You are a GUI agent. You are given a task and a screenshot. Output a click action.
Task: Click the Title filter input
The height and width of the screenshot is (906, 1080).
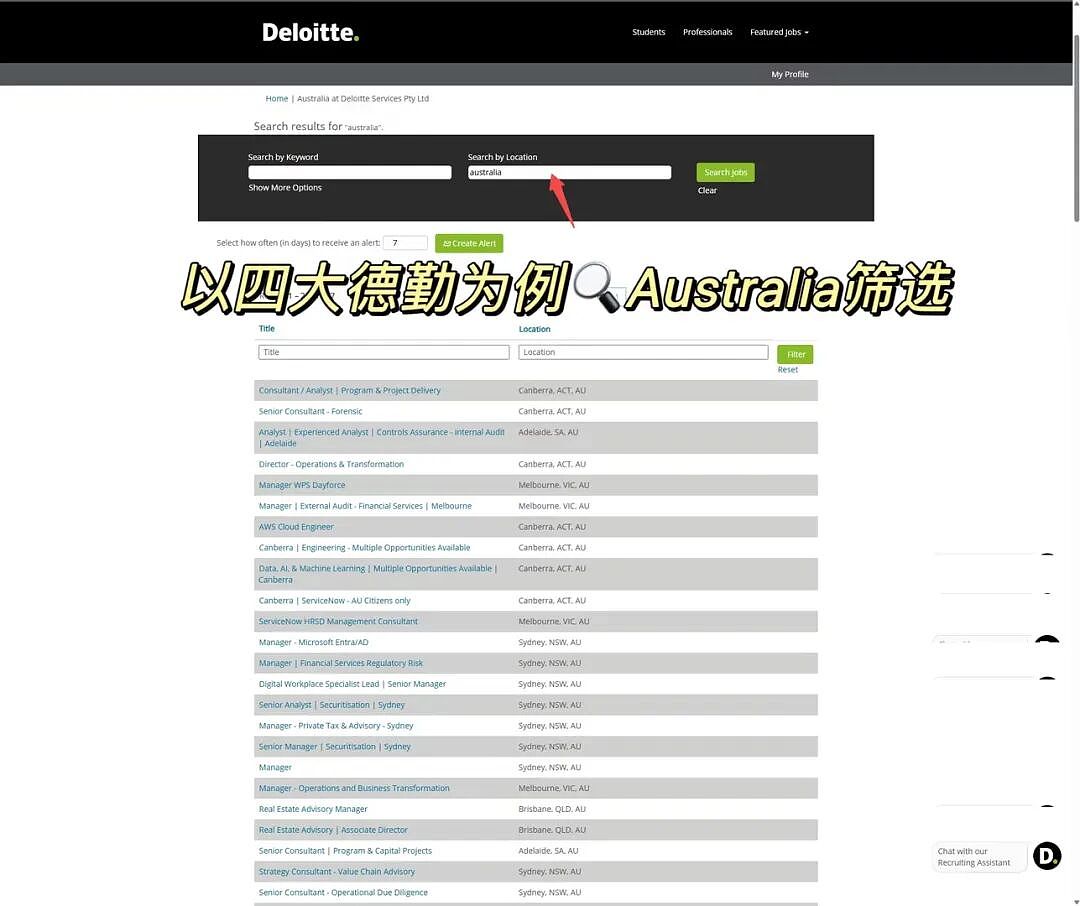click(384, 352)
